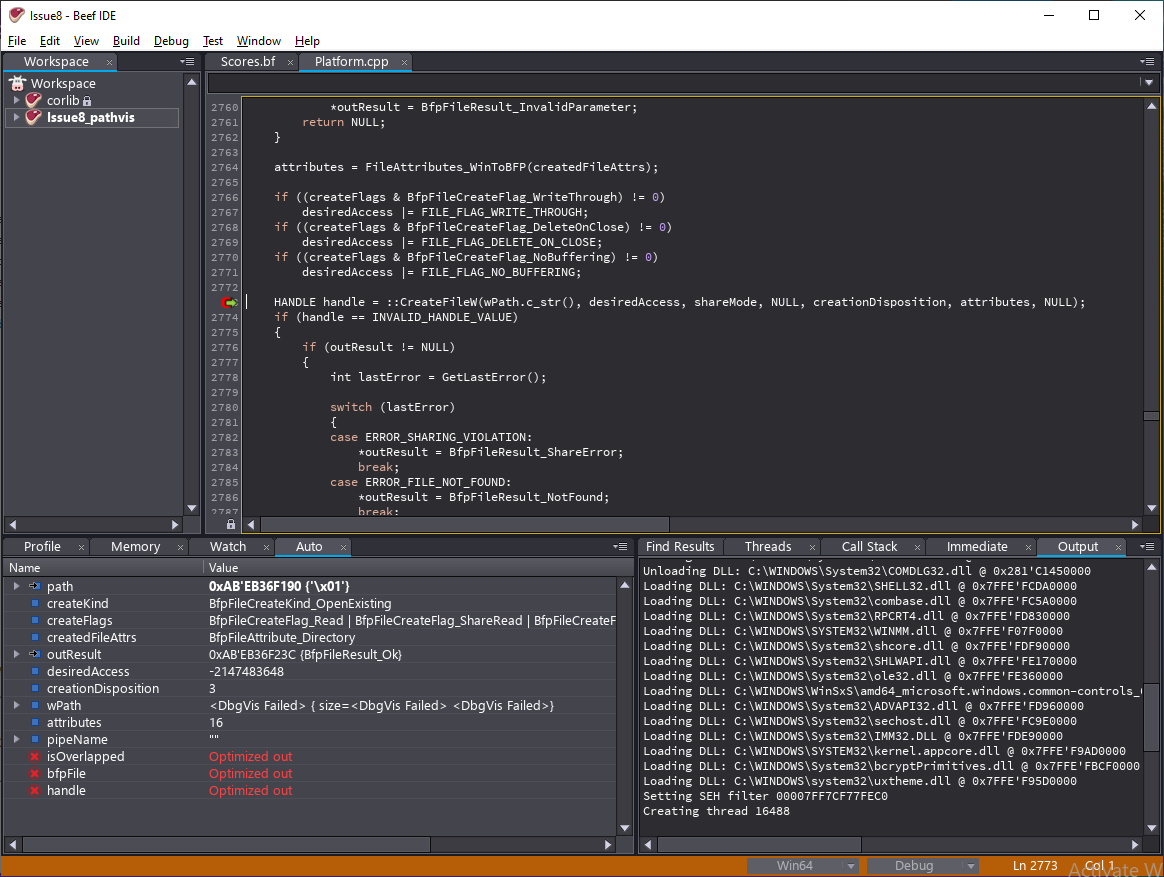This screenshot has height=877, width=1164.
Task: Close the Output panel tab
Action: [1119, 547]
